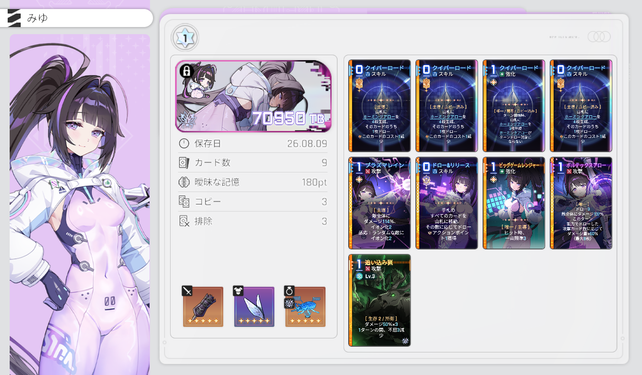Click the star level 1 badge
Image resolution: width=642 pixels, height=375 pixels.
pyautogui.click(x=185, y=38)
